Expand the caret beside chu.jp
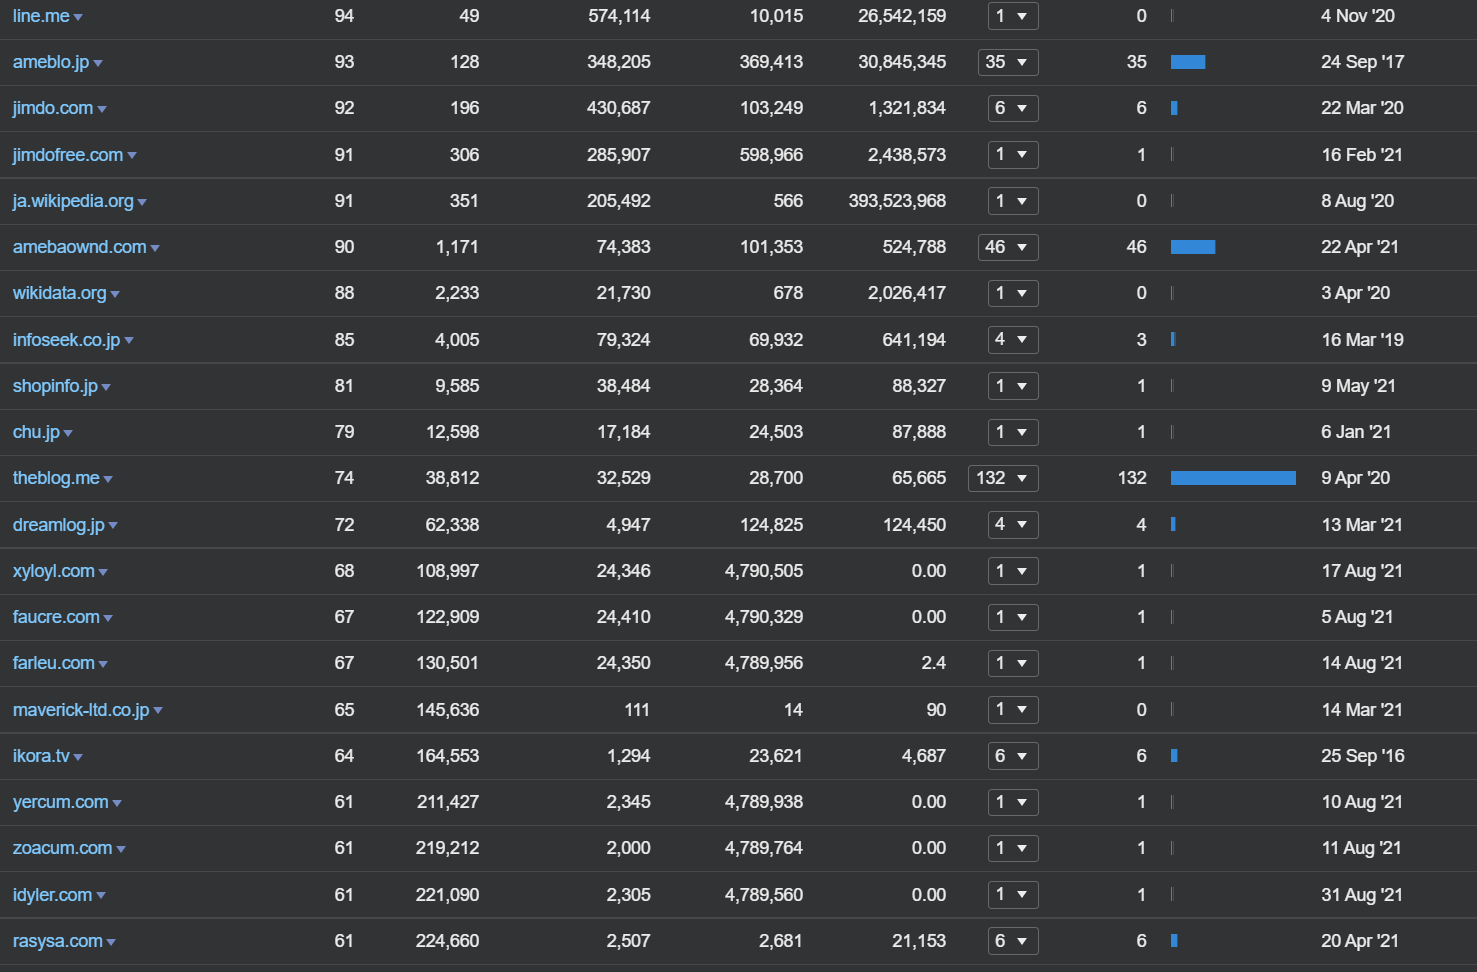Viewport: 1477px width, 972px height. (68, 433)
